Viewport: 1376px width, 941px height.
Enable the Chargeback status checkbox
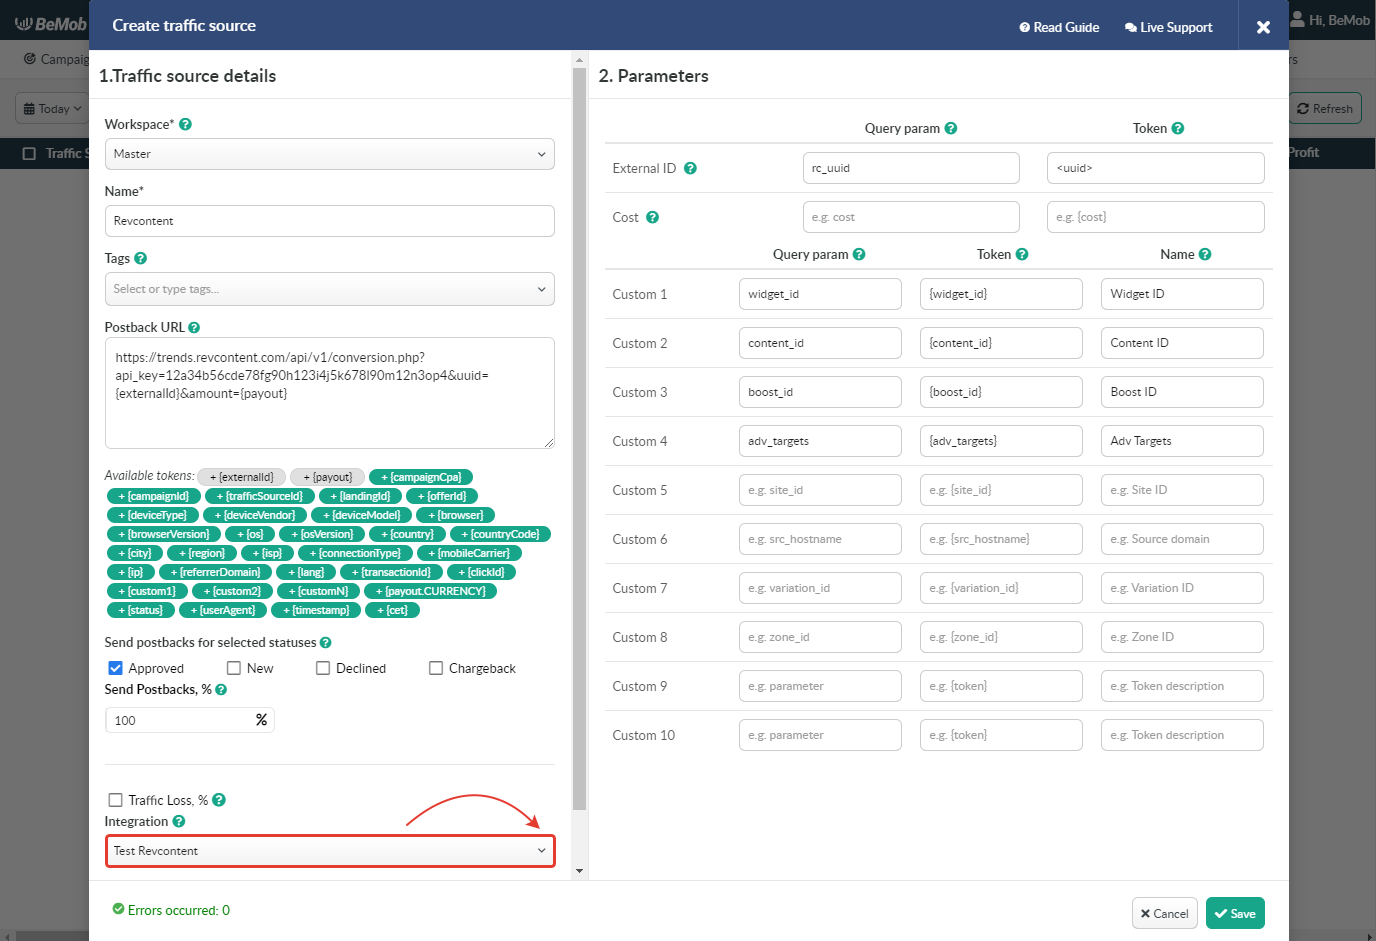tap(436, 668)
